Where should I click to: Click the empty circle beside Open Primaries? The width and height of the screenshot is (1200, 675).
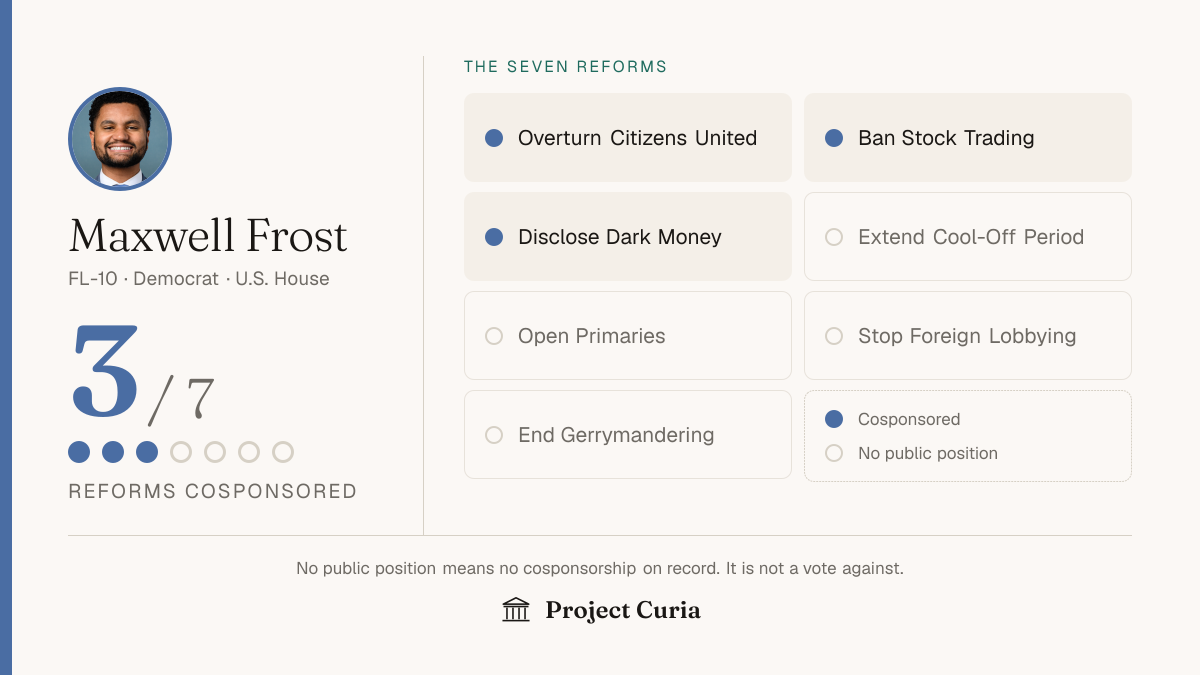[494, 336]
